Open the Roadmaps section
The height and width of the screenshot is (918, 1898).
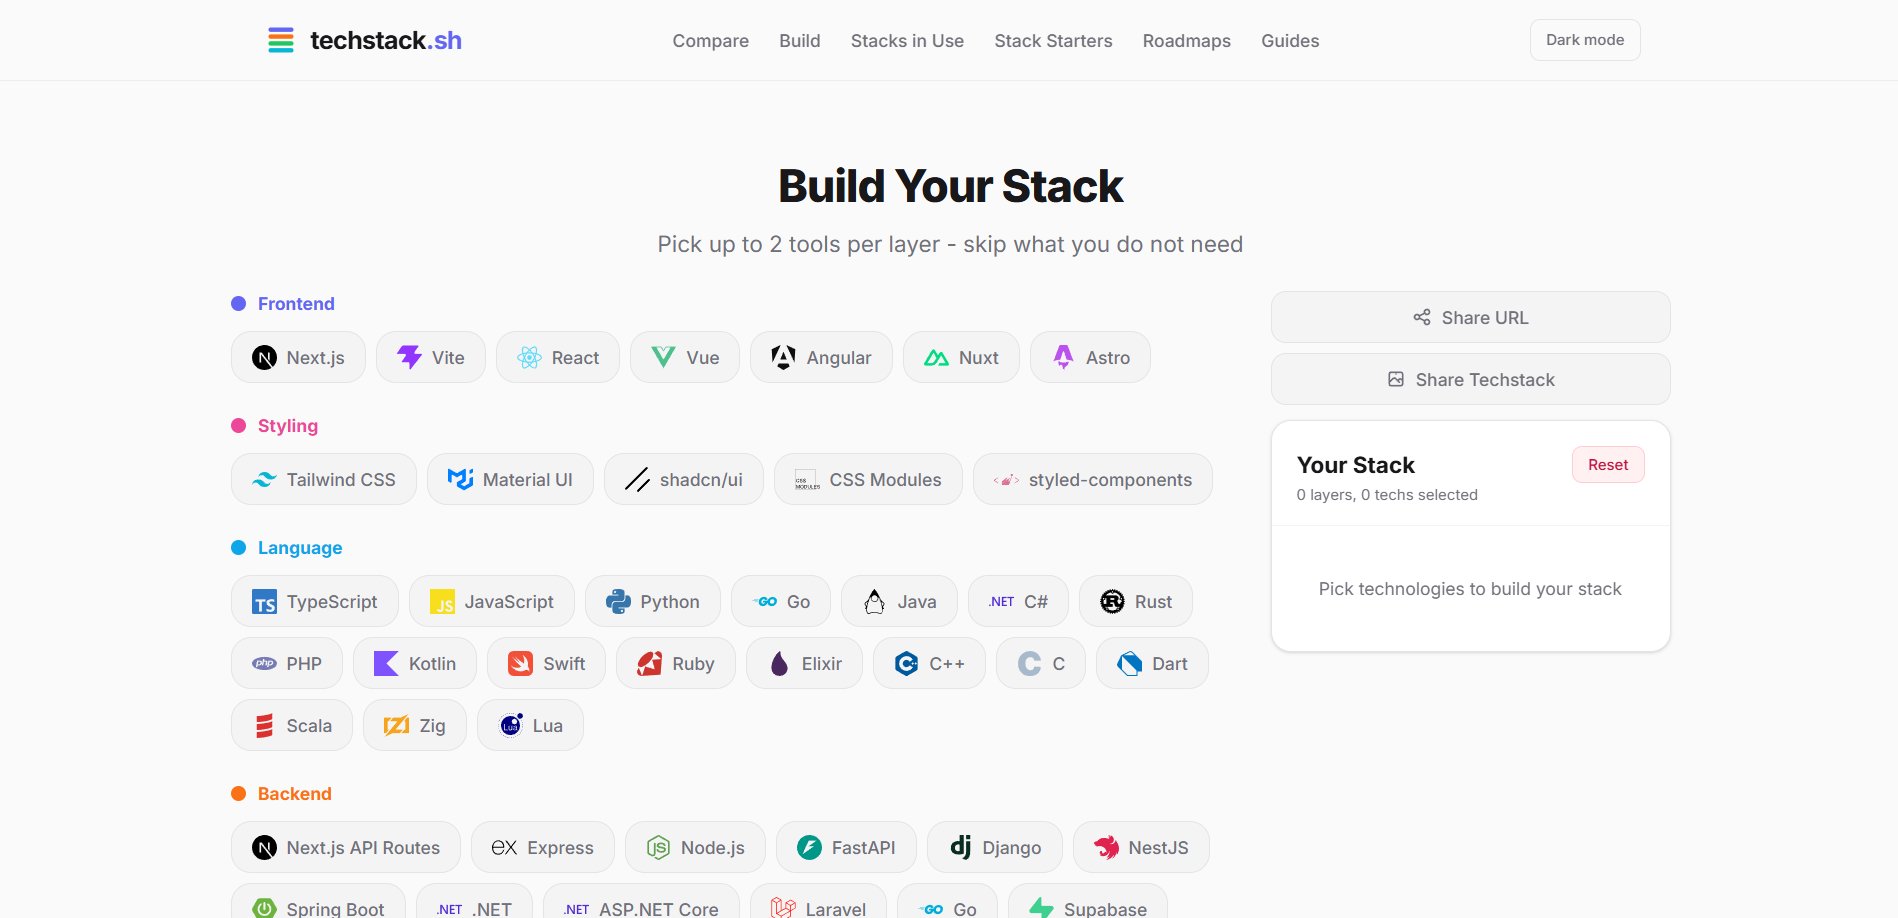coord(1186,40)
